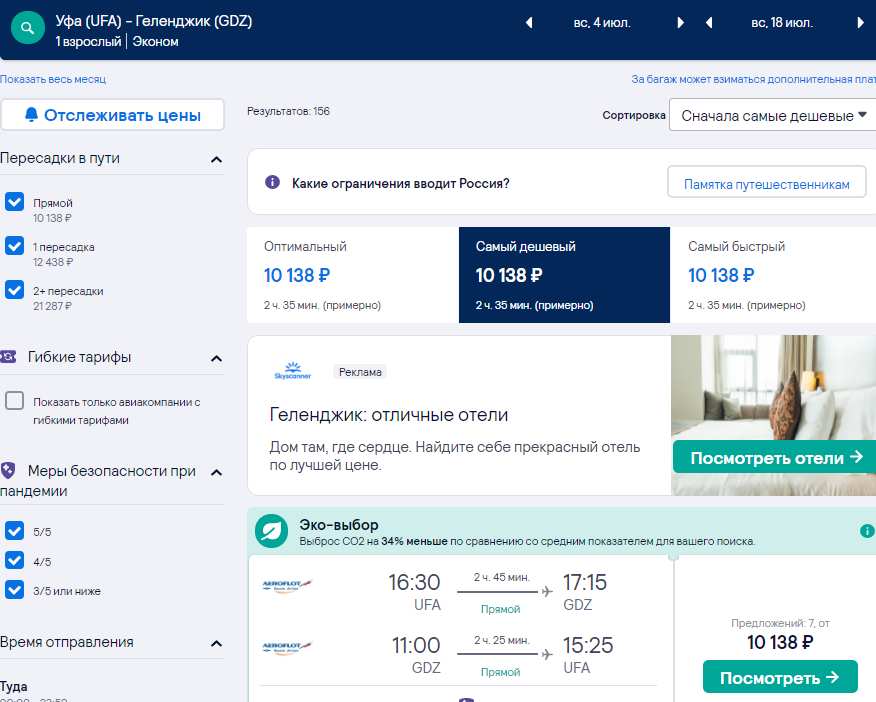Click the airplane icon on the 16:30 flight
Screen dimensions: 876x702
click(x=547, y=591)
